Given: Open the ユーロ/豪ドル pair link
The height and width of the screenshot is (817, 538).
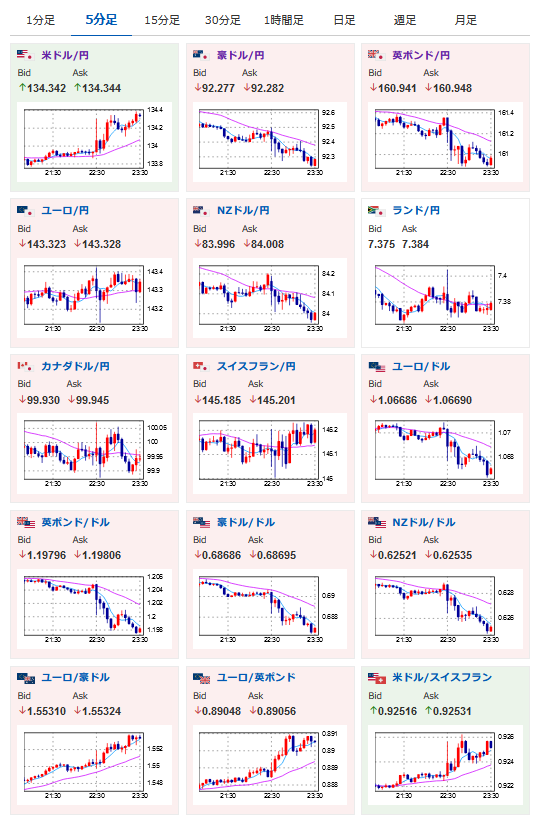Looking at the screenshot, I should coord(76,677).
